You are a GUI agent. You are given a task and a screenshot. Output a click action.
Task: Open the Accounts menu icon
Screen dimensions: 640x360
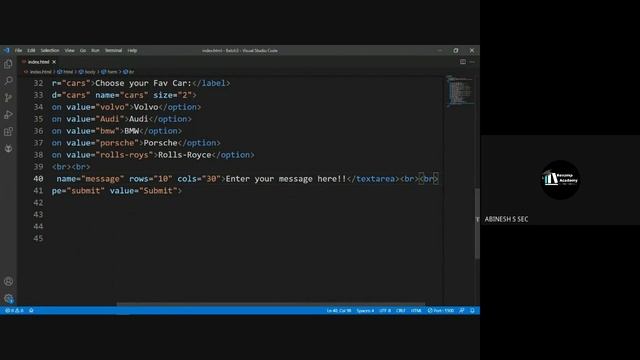[8, 282]
